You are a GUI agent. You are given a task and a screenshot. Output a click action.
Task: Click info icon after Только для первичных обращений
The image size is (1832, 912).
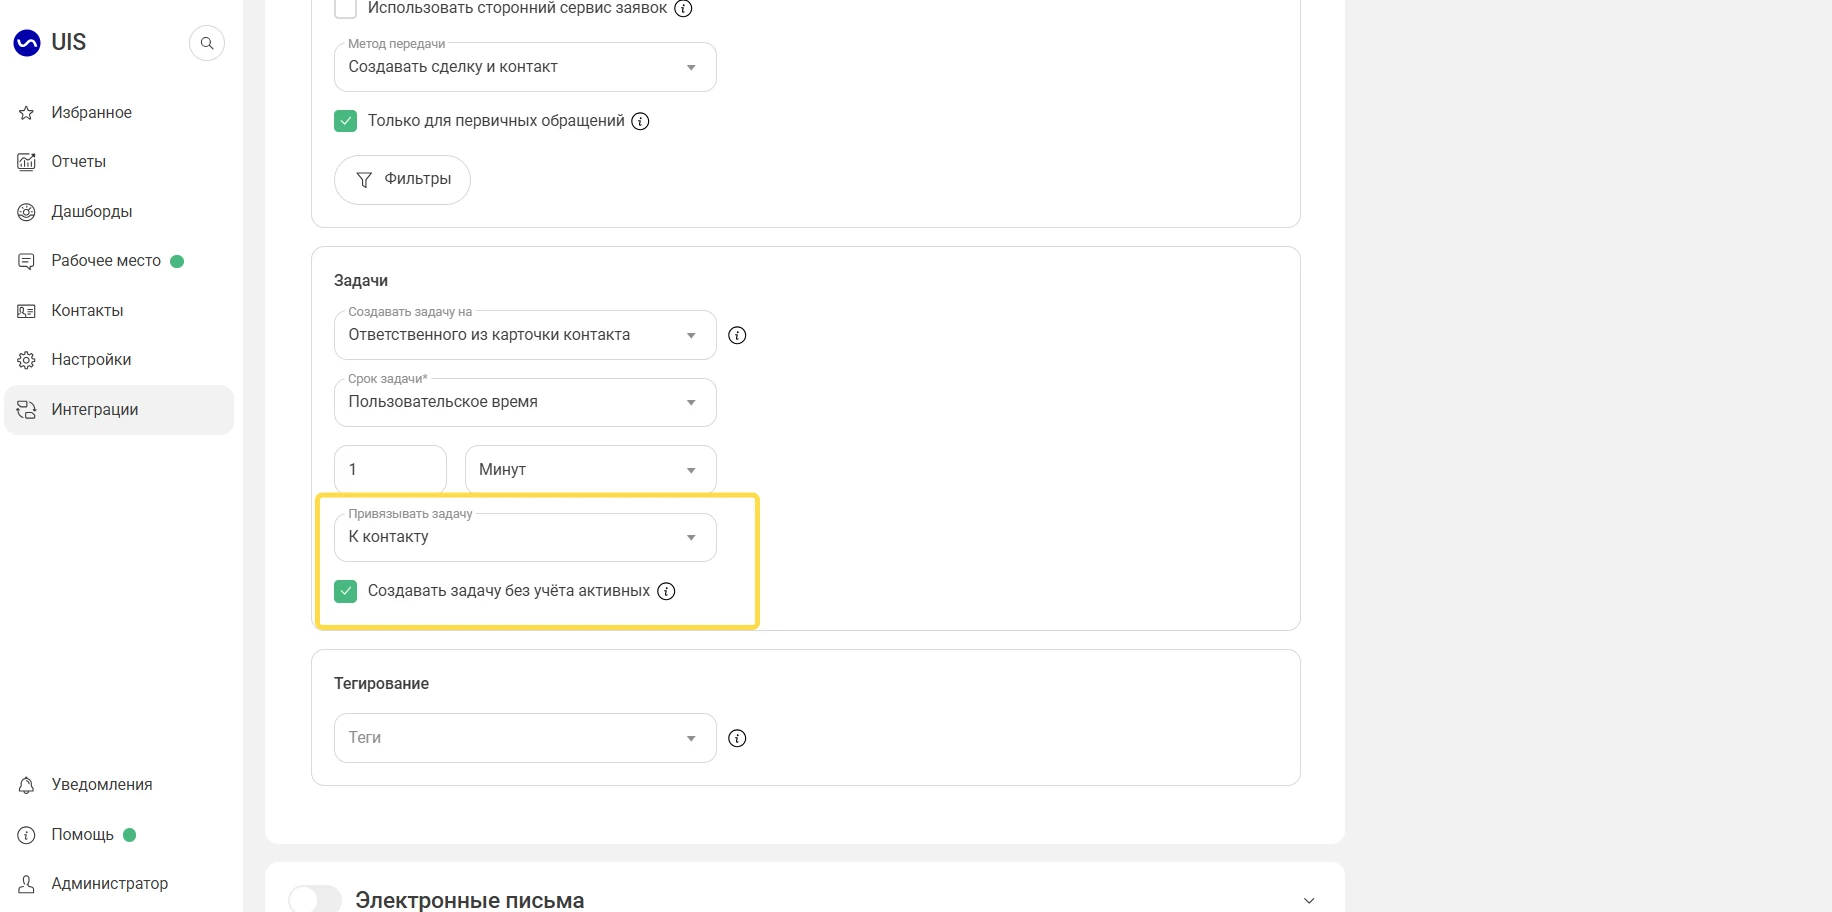point(640,121)
